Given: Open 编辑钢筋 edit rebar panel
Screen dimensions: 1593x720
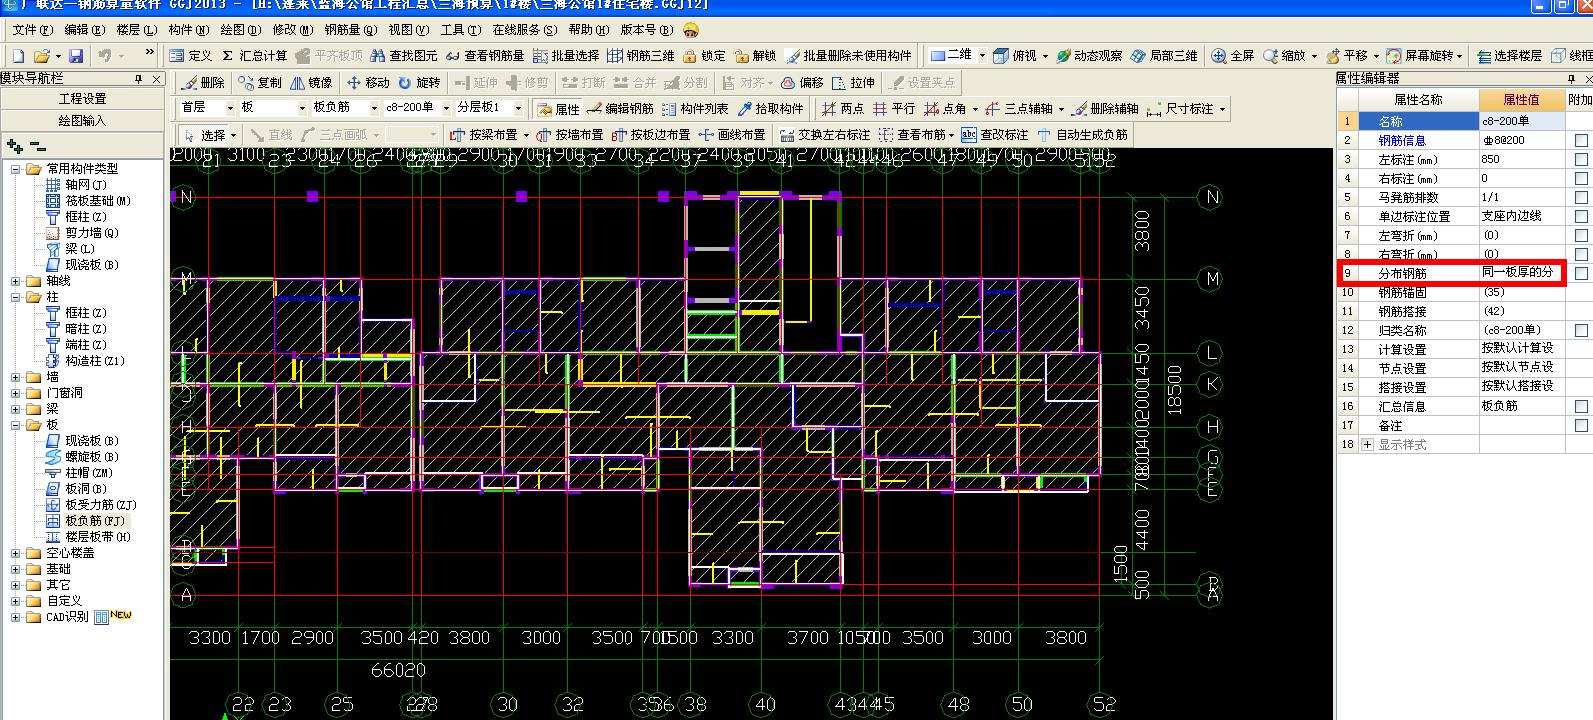Looking at the screenshot, I should tap(621, 109).
